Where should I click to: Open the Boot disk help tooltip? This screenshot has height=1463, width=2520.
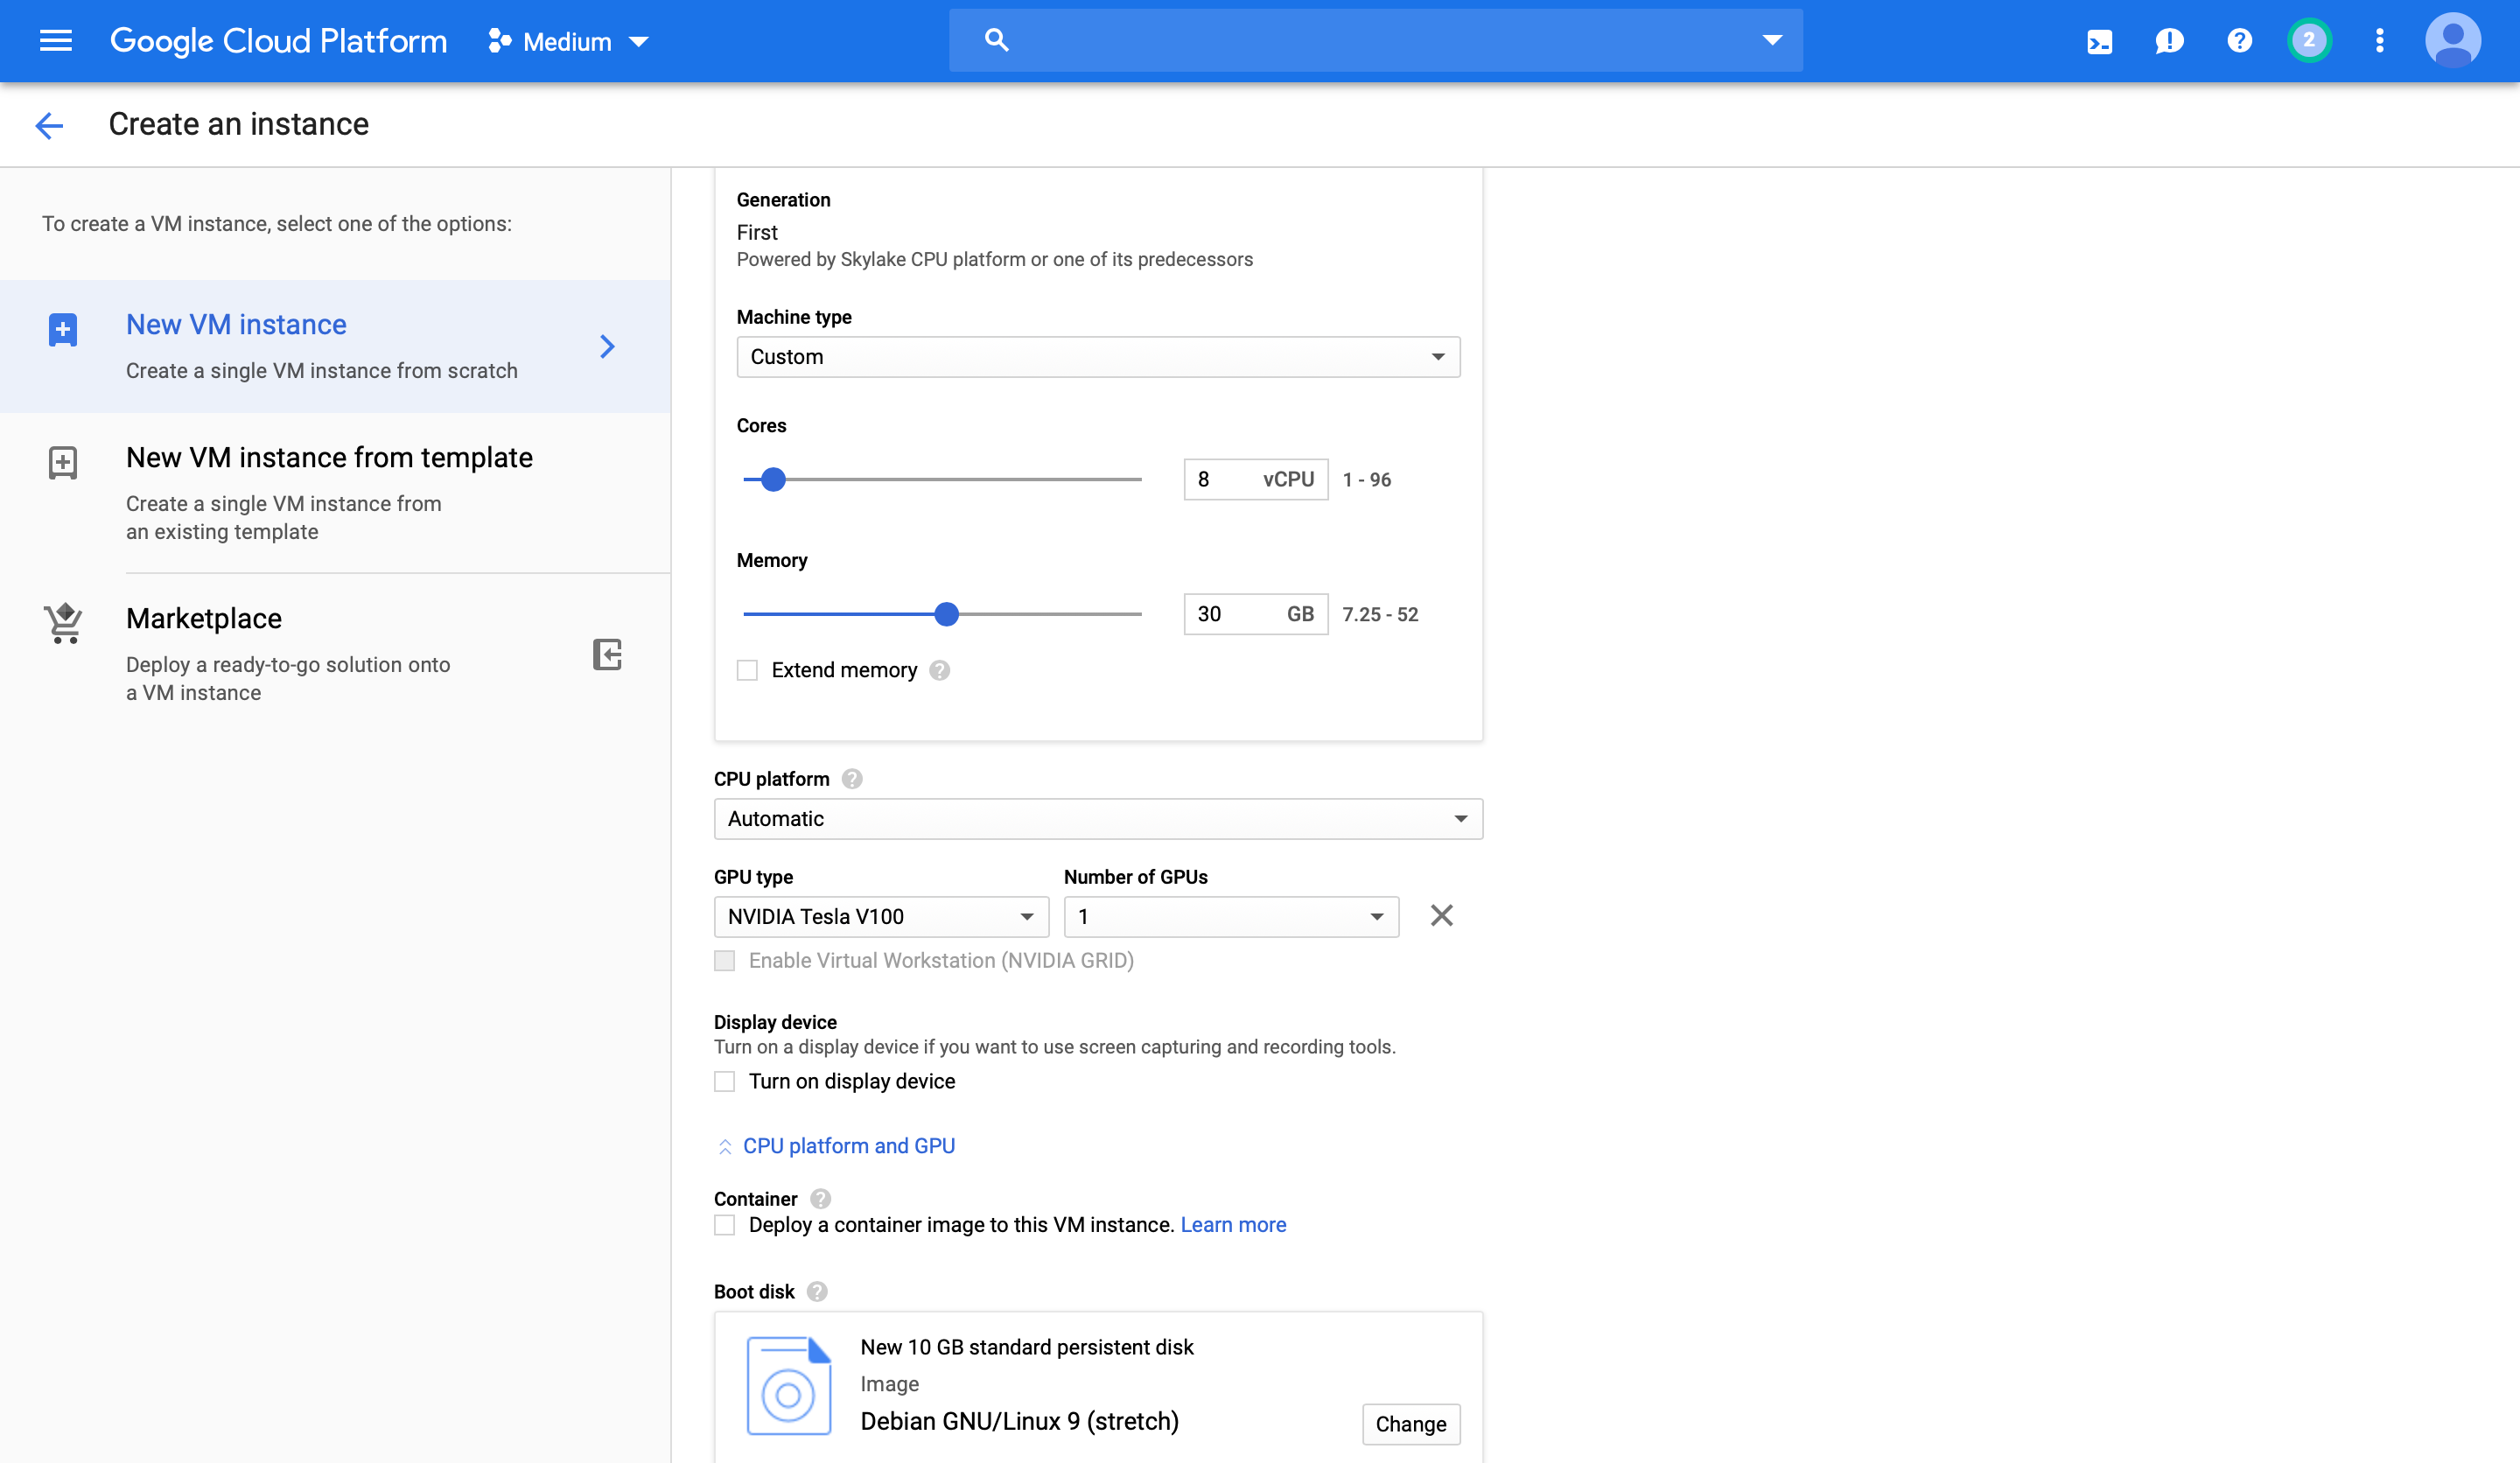817,1291
